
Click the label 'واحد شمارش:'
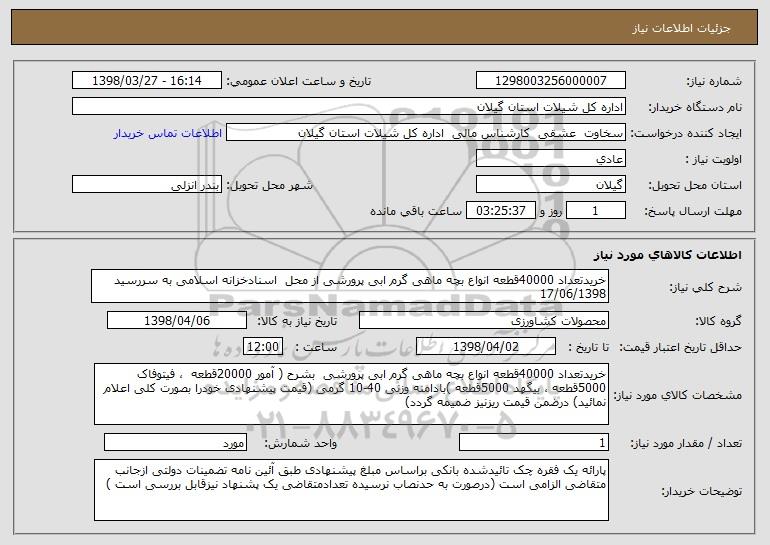click(x=301, y=444)
